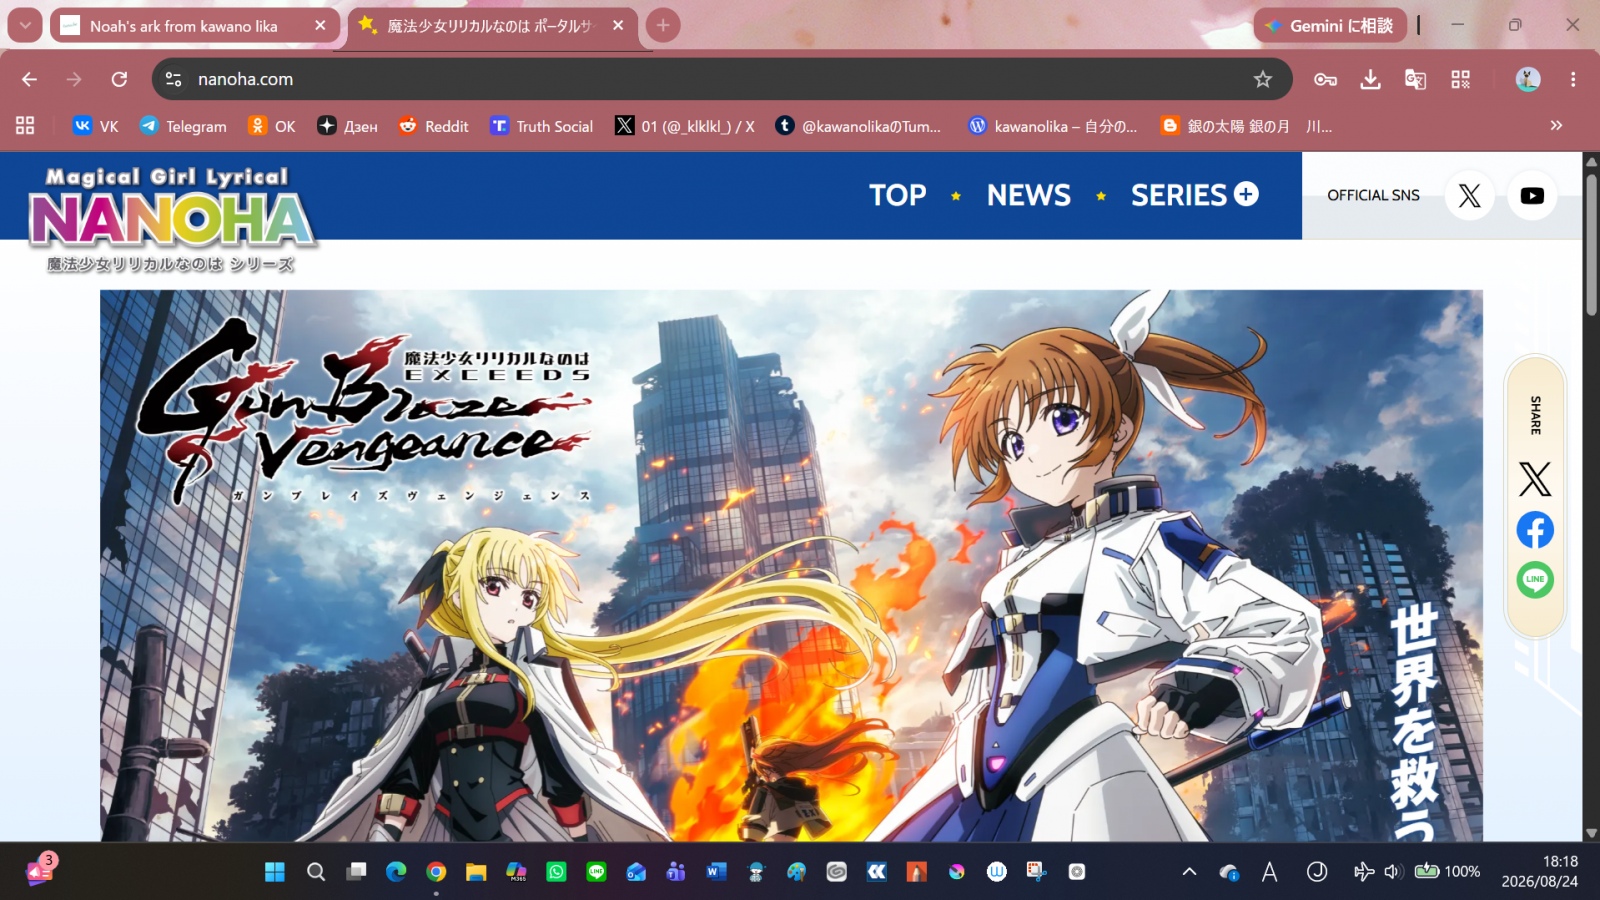This screenshot has width=1600, height=900.
Task: Open the Chrome downloads icon
Action: click(1370, 79)
